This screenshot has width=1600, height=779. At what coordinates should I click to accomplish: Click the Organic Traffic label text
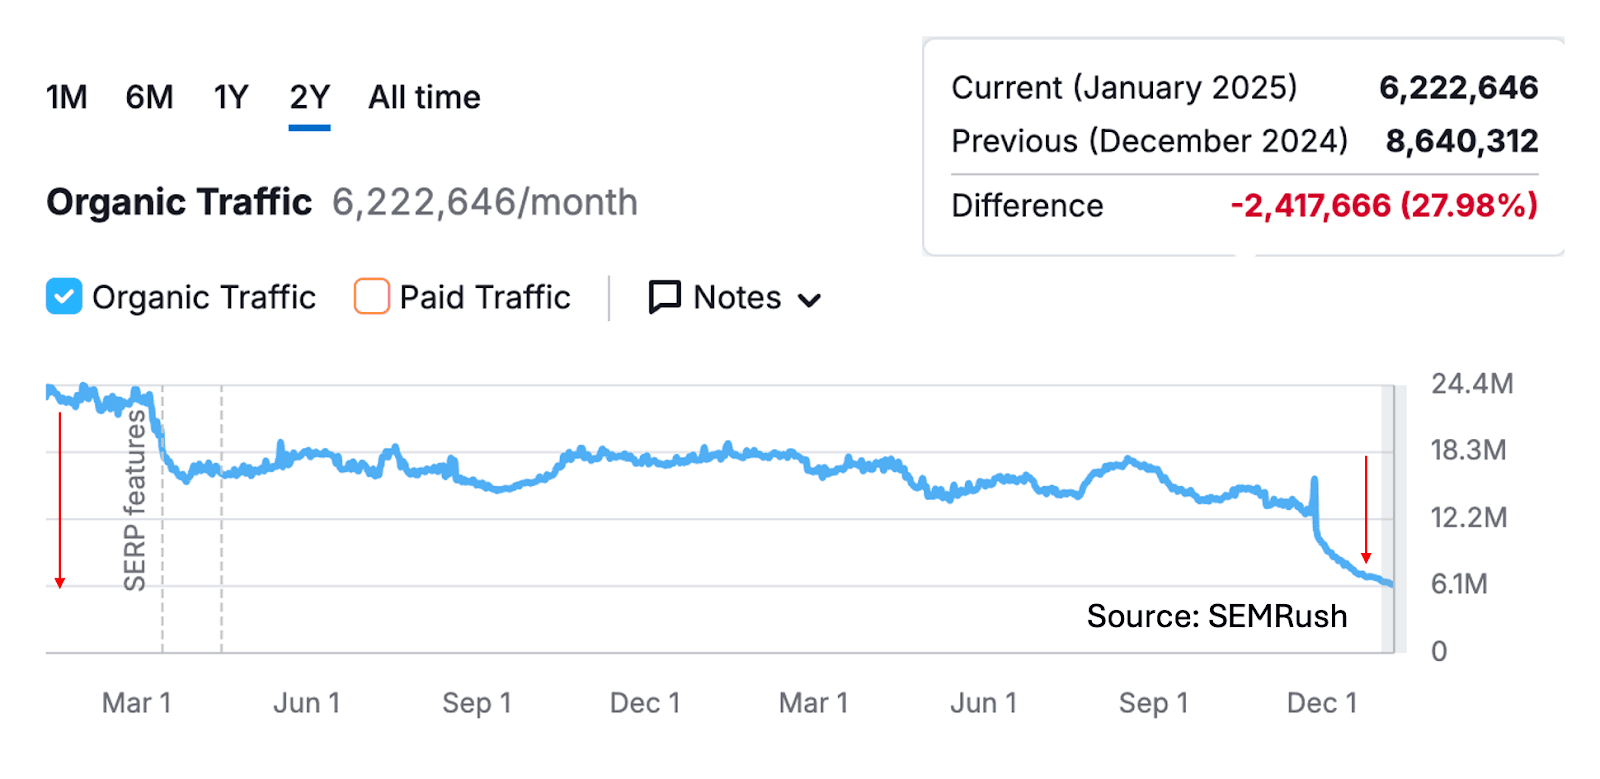pyautogui.click(x=204, y=297)
